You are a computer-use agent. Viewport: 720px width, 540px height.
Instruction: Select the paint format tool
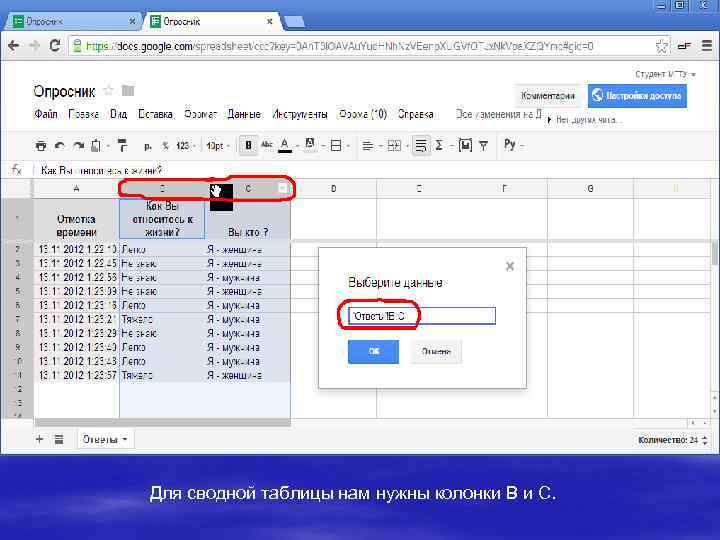122,146
